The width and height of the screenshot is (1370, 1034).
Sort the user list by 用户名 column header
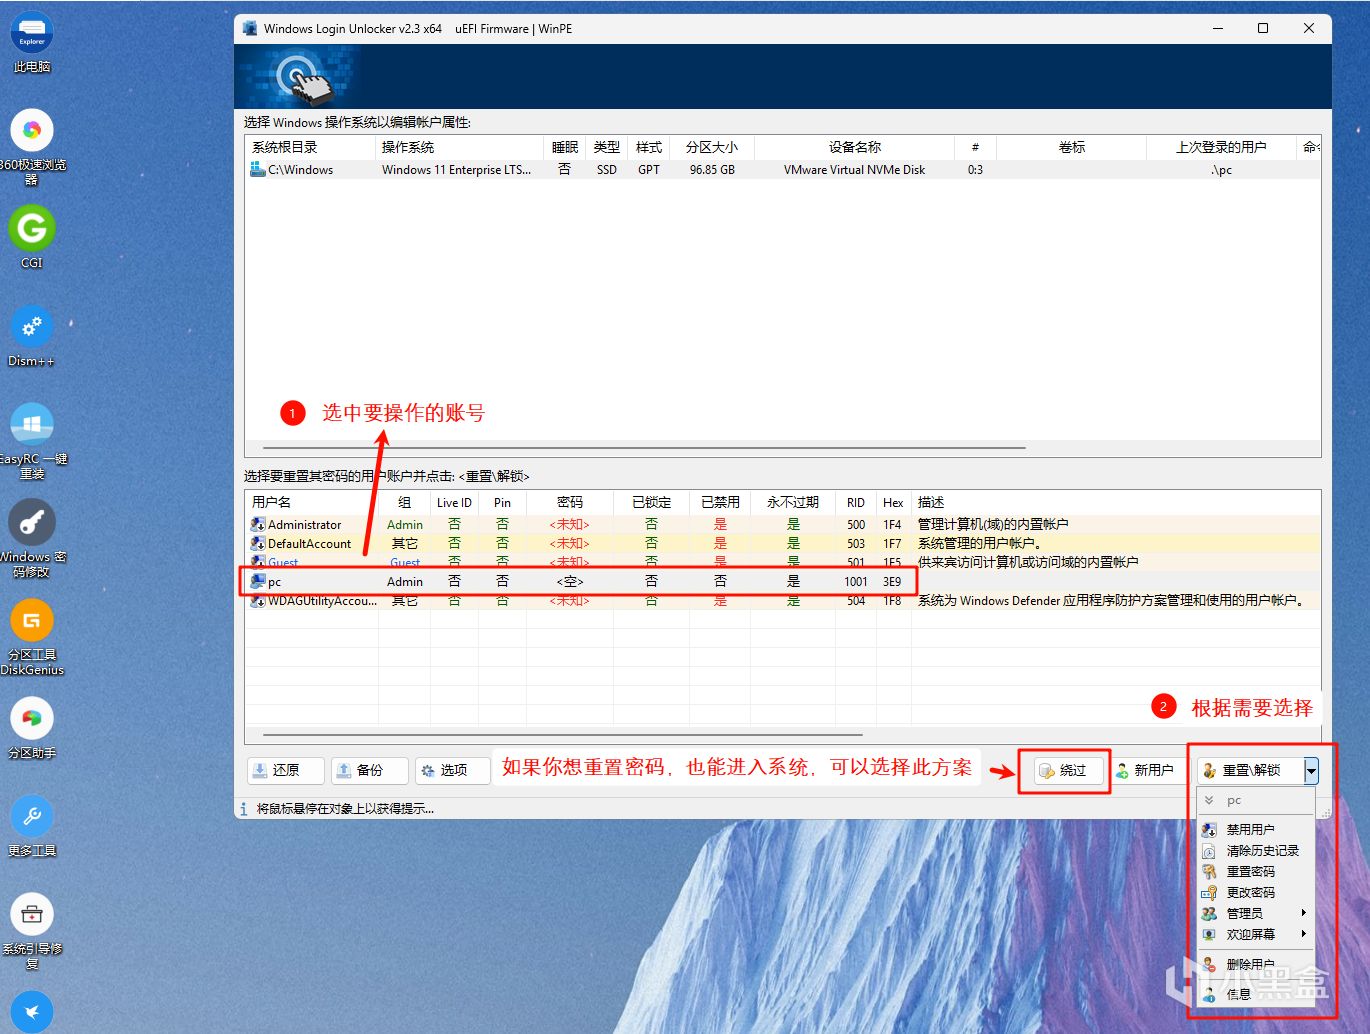click(x=311, y=502)
